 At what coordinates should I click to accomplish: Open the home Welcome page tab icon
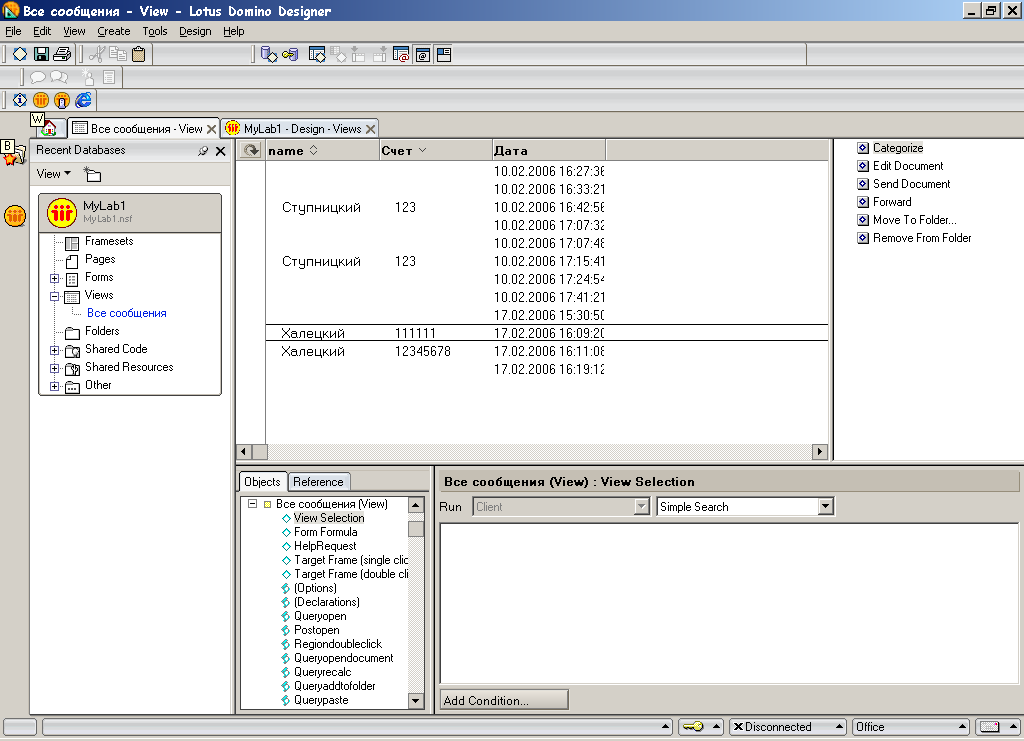pos(48,129)
